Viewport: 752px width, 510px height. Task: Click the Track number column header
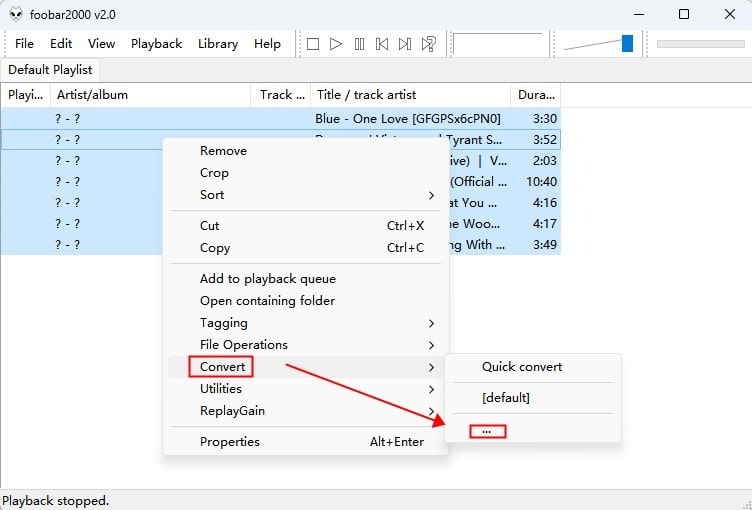281,95
